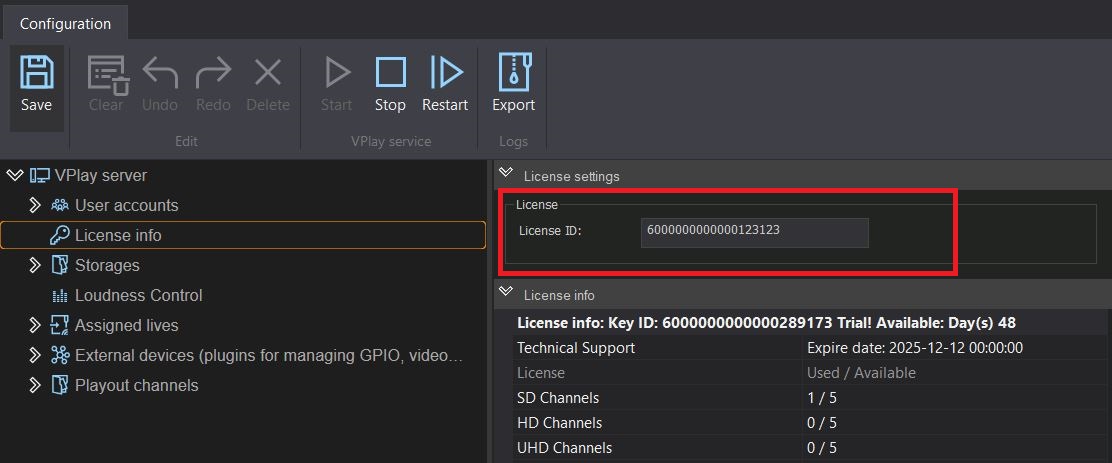Click the Storages tree icon
The image size is (1112, 463).
[60, 265]
